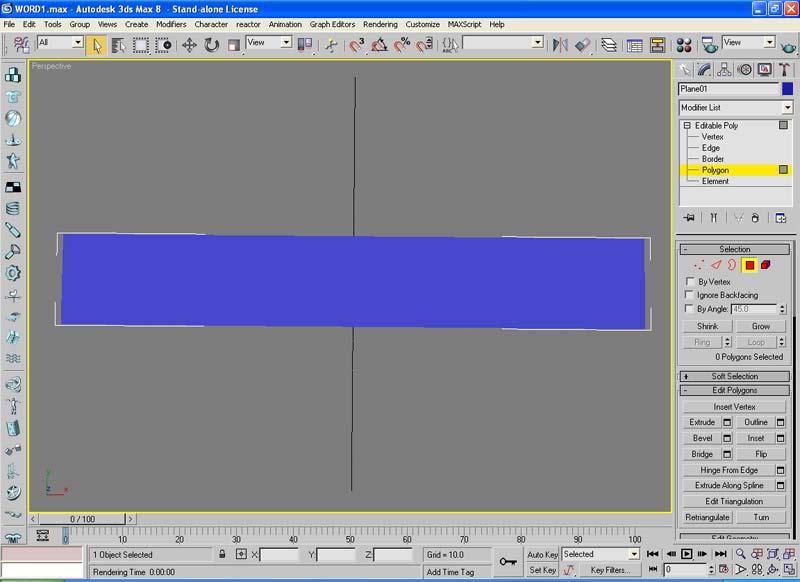Open the Utilities hammer panel tab
This screenshot has height=582, width=800.
tap(784, 69)
